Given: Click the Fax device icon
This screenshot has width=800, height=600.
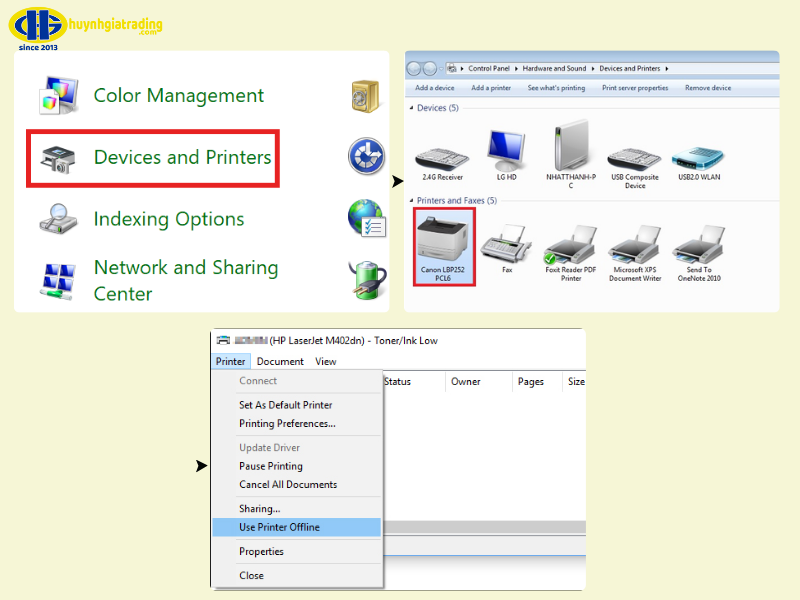Looking at the screenshot, I should (x=506, y=246).
